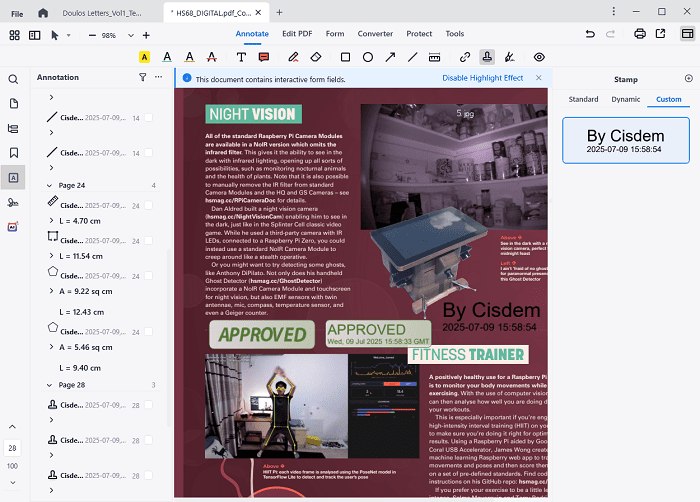Image resolution: width=700 pixels, height=502 pixels.
Task: Open the Dynamic stamp tab
Action: click(x=626, y=99)
